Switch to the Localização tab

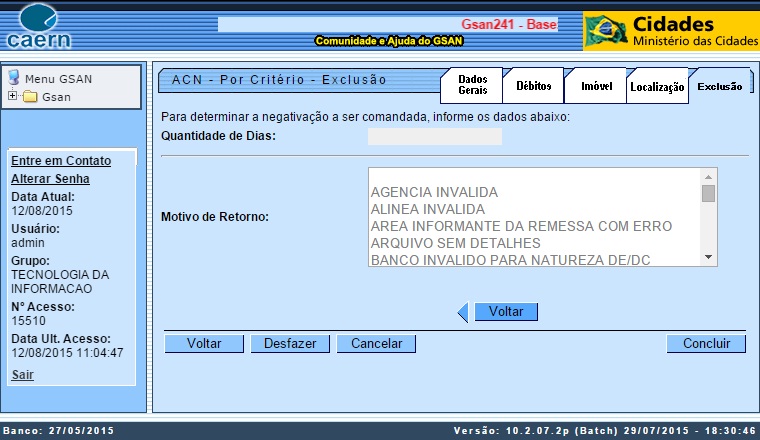pyautogui.click(x=657, y=87)
